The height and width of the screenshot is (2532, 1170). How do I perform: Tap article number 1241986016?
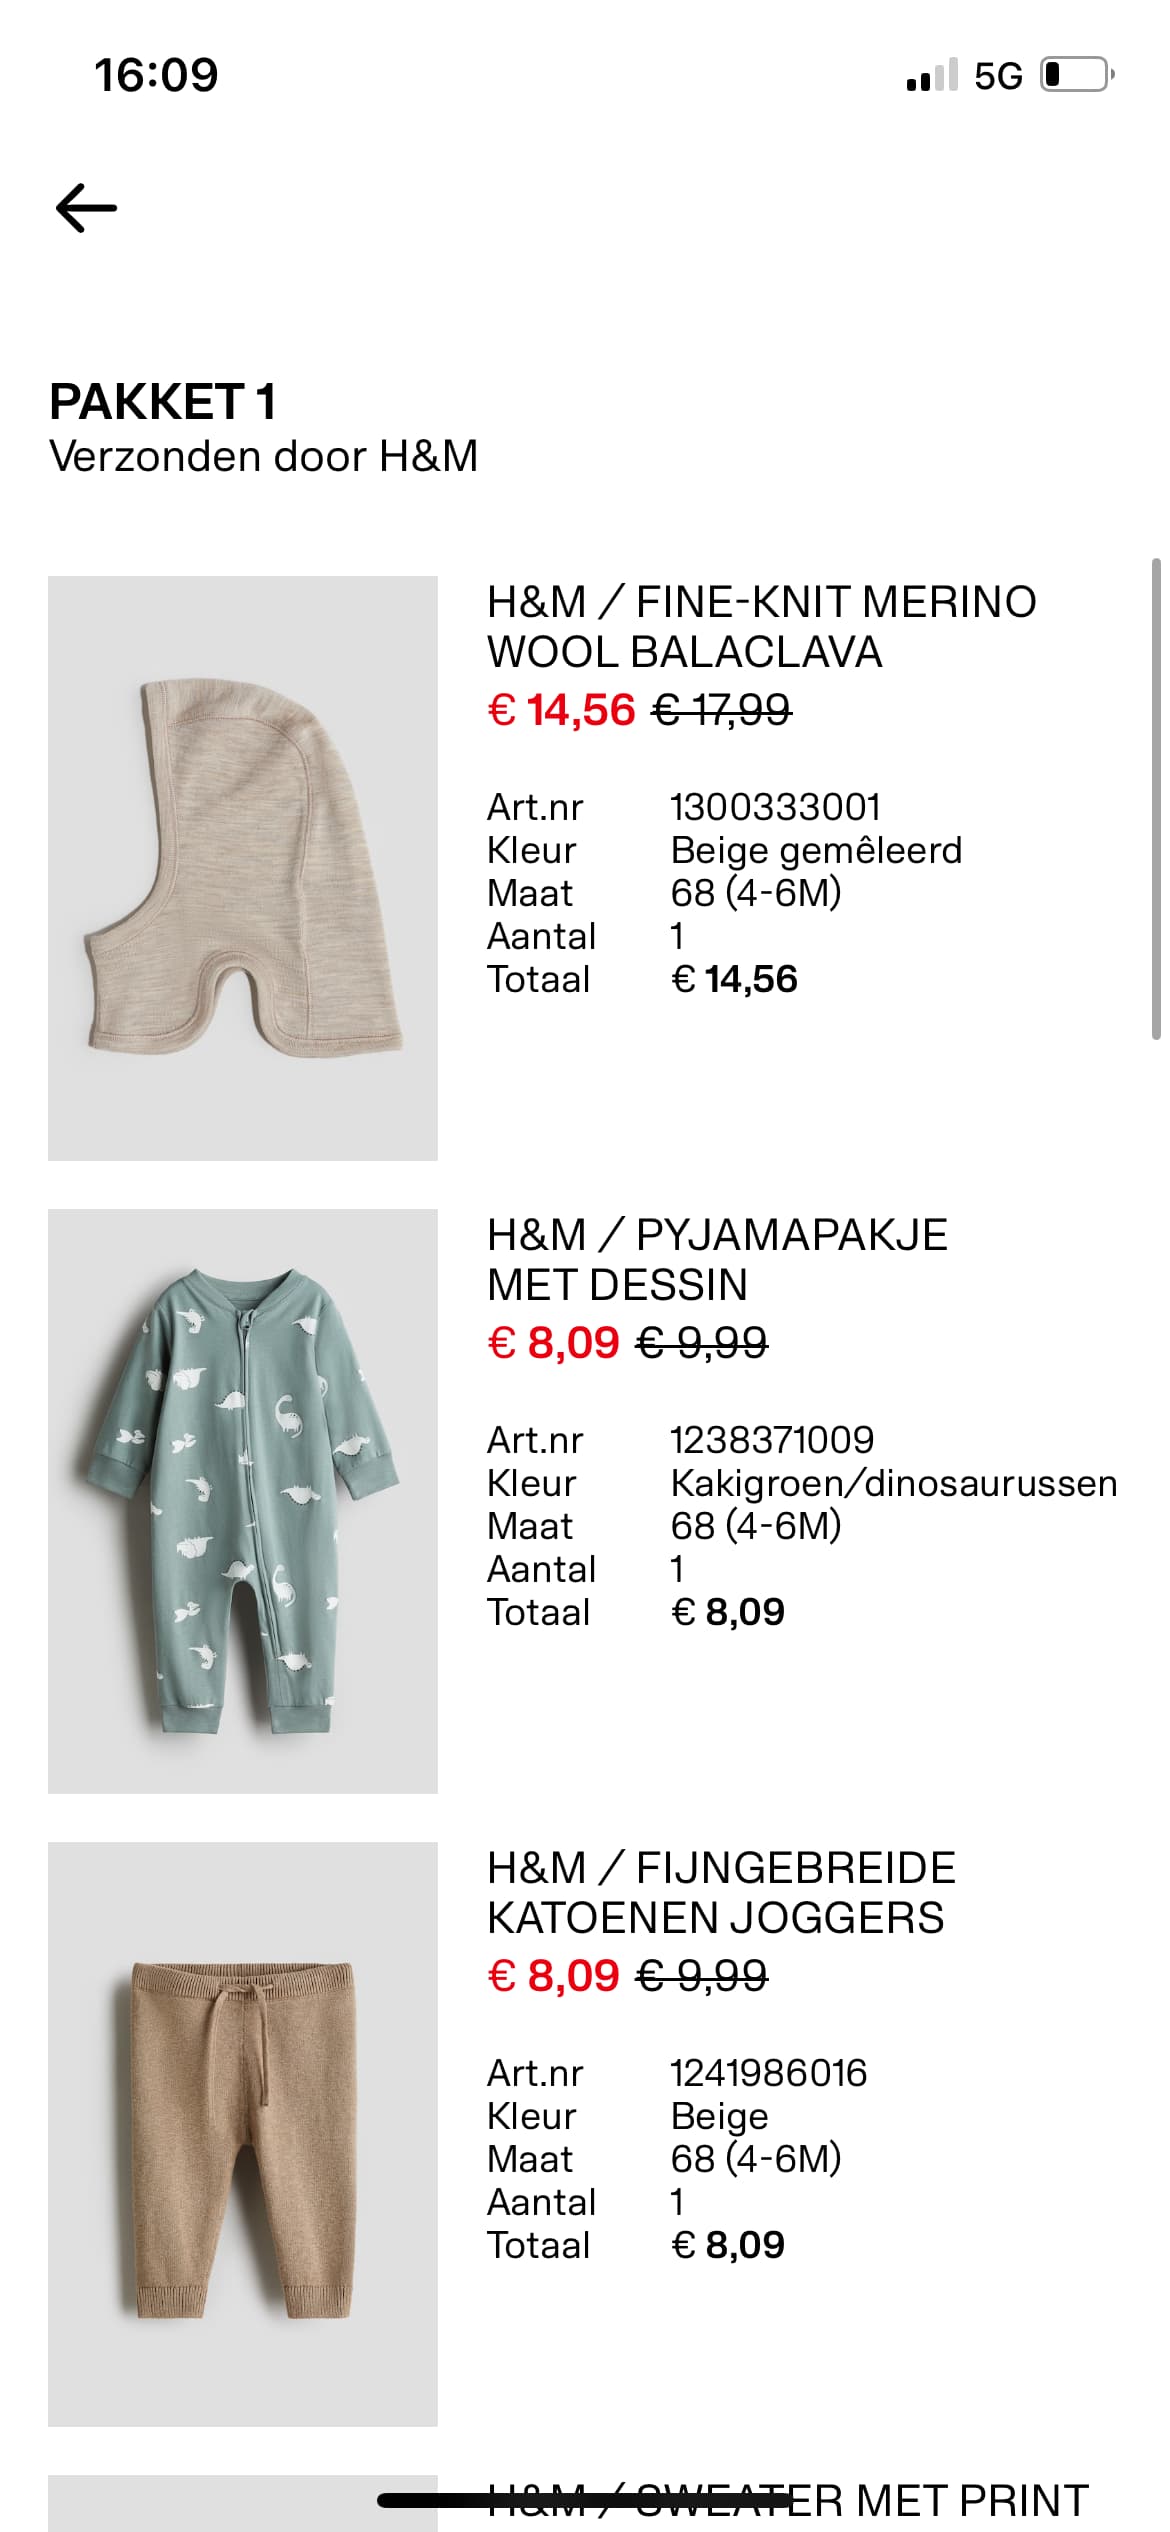[x=768, y=2073]
